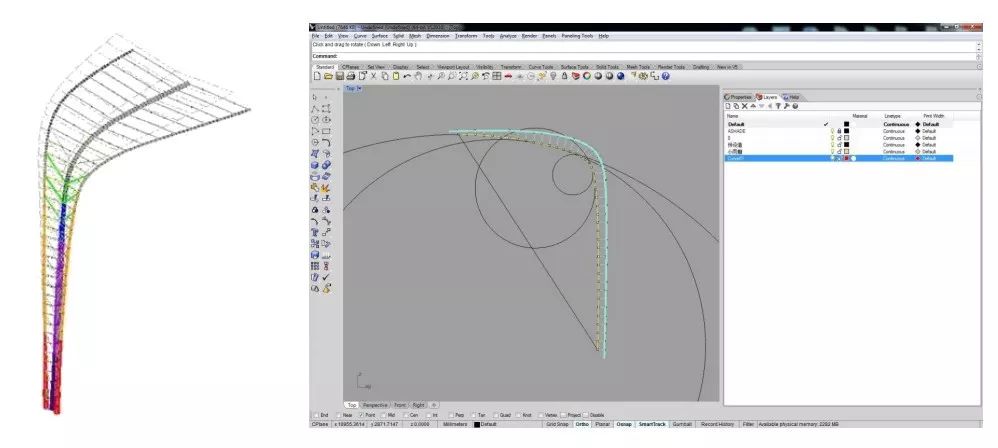Toggle the Cen osnap checkbox
Image resolution: width=998 pixels, height=448 pixels.
point(405,415)
